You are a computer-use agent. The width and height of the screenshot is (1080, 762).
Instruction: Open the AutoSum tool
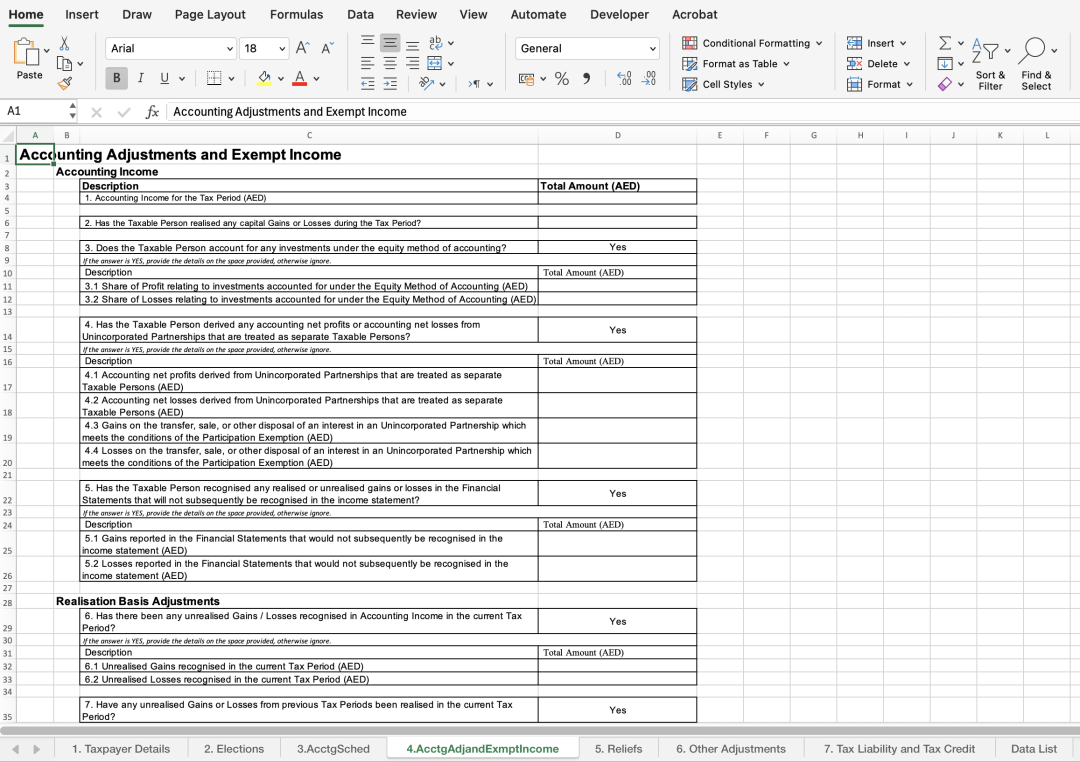pyautogui.click(x=946, y=43)
